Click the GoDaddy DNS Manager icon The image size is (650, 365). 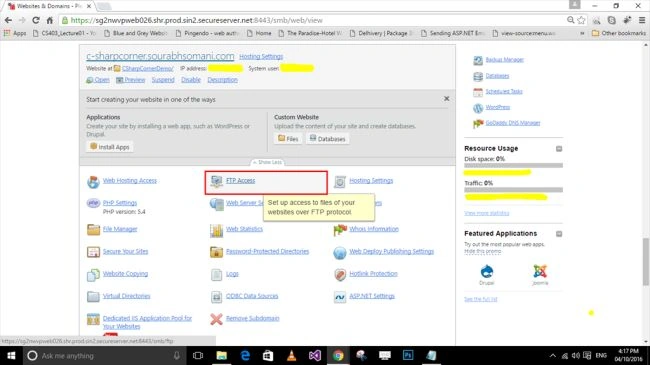[478, 124]
